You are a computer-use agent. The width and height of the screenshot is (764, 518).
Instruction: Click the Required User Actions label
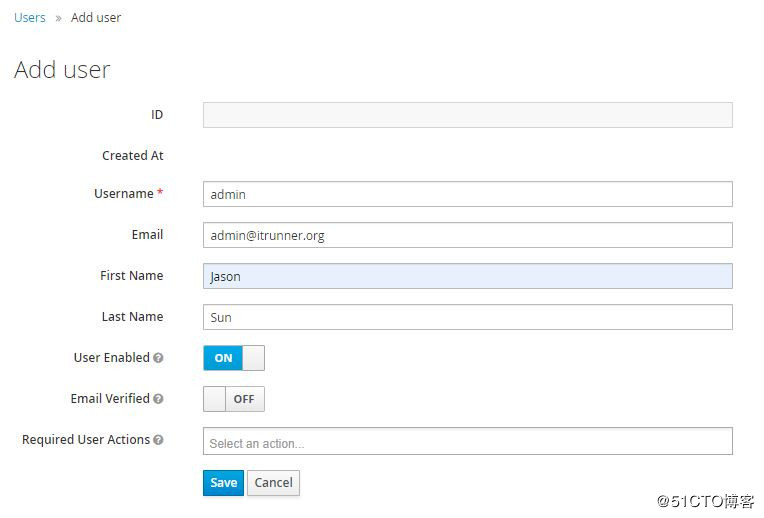(86, 440)
